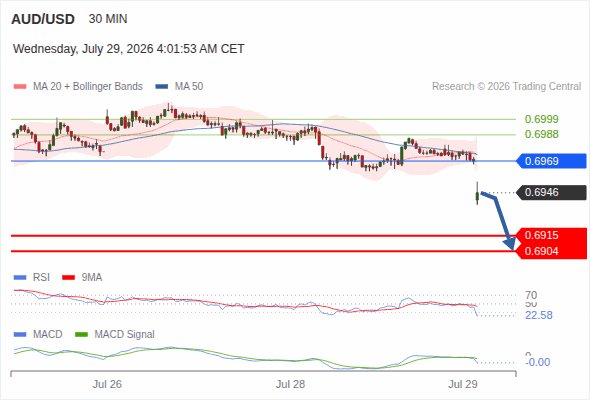Click the 0.6988 resistance level label
This screenshot has width=590, height=400.
[x=541, y=134]
